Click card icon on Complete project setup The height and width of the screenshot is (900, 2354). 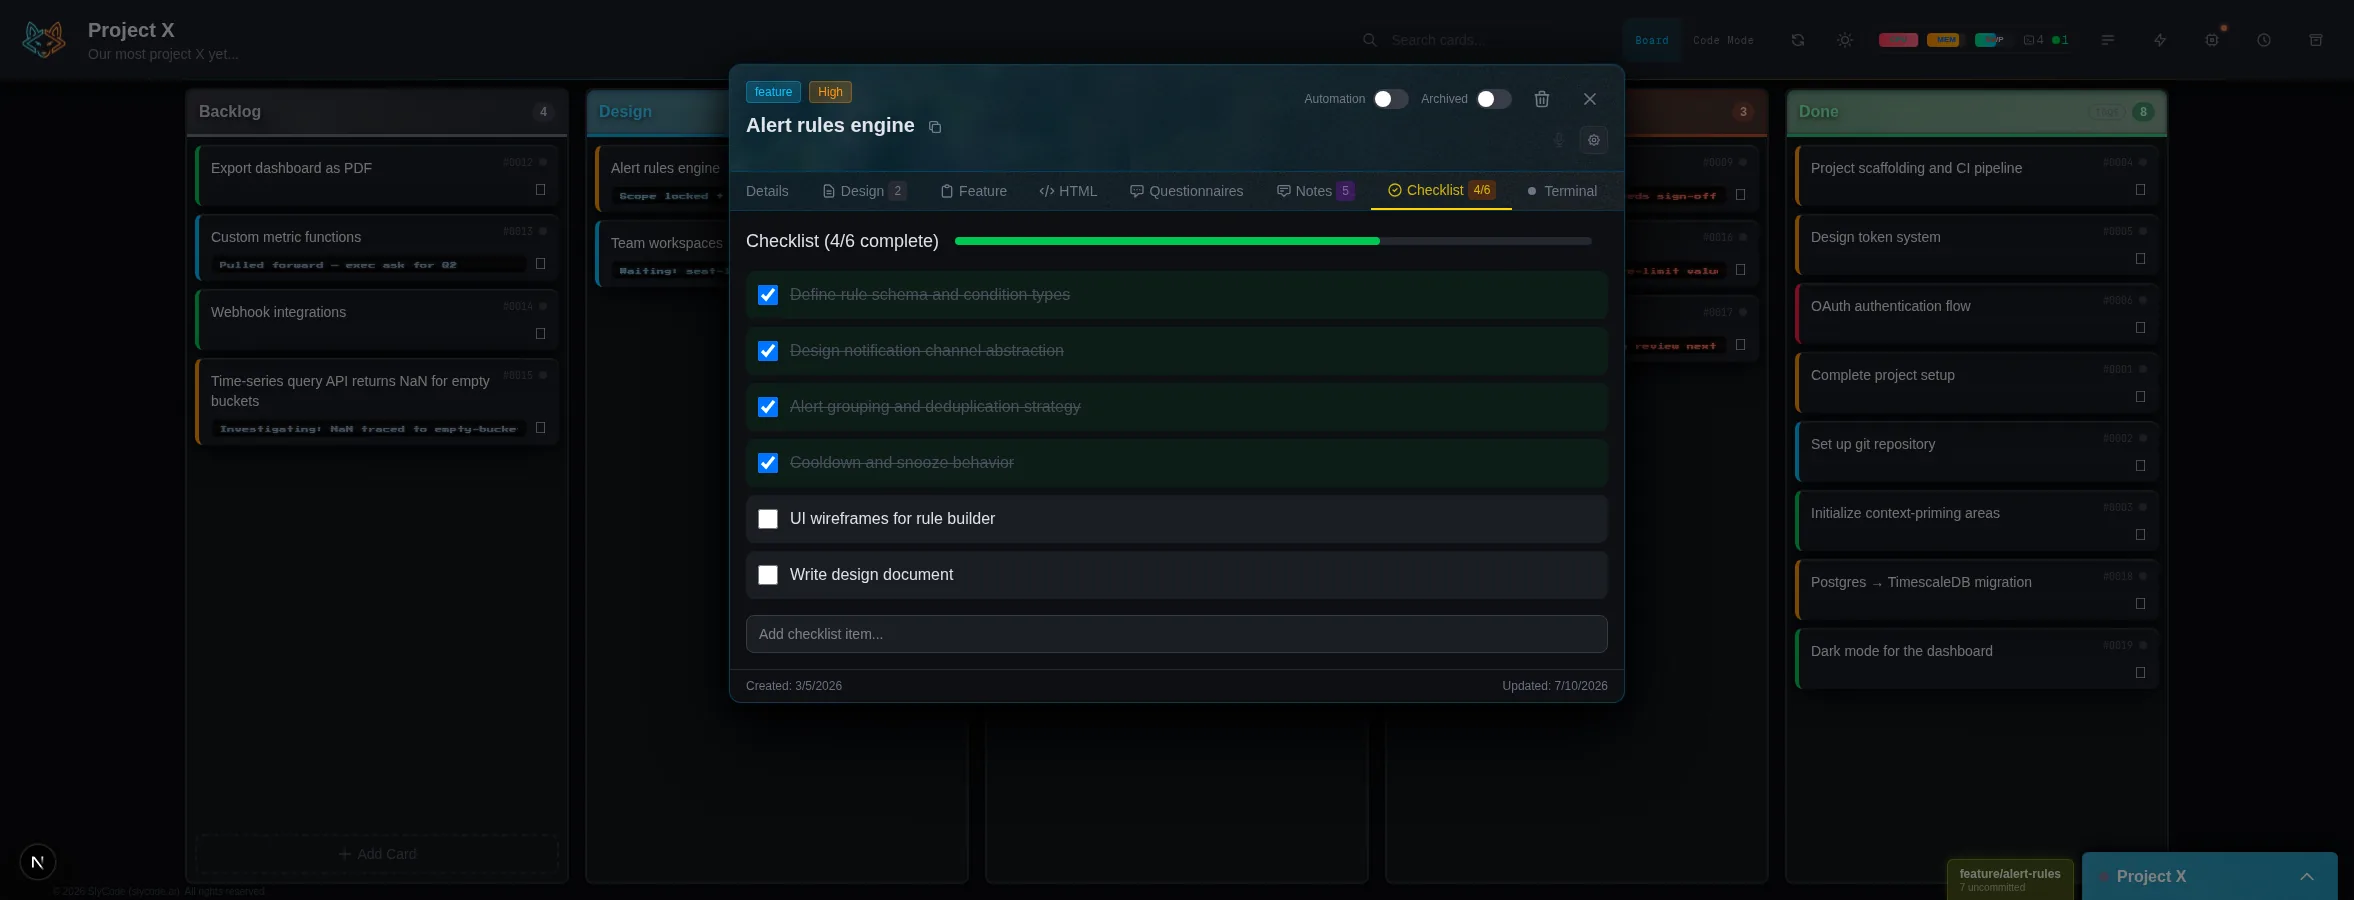pyautogui.click(x=2141, y=397)
